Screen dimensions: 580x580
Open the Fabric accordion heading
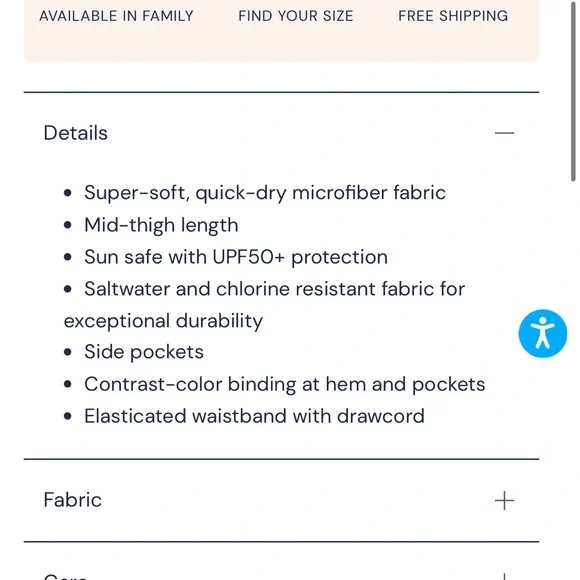click(x=72, y=500)
